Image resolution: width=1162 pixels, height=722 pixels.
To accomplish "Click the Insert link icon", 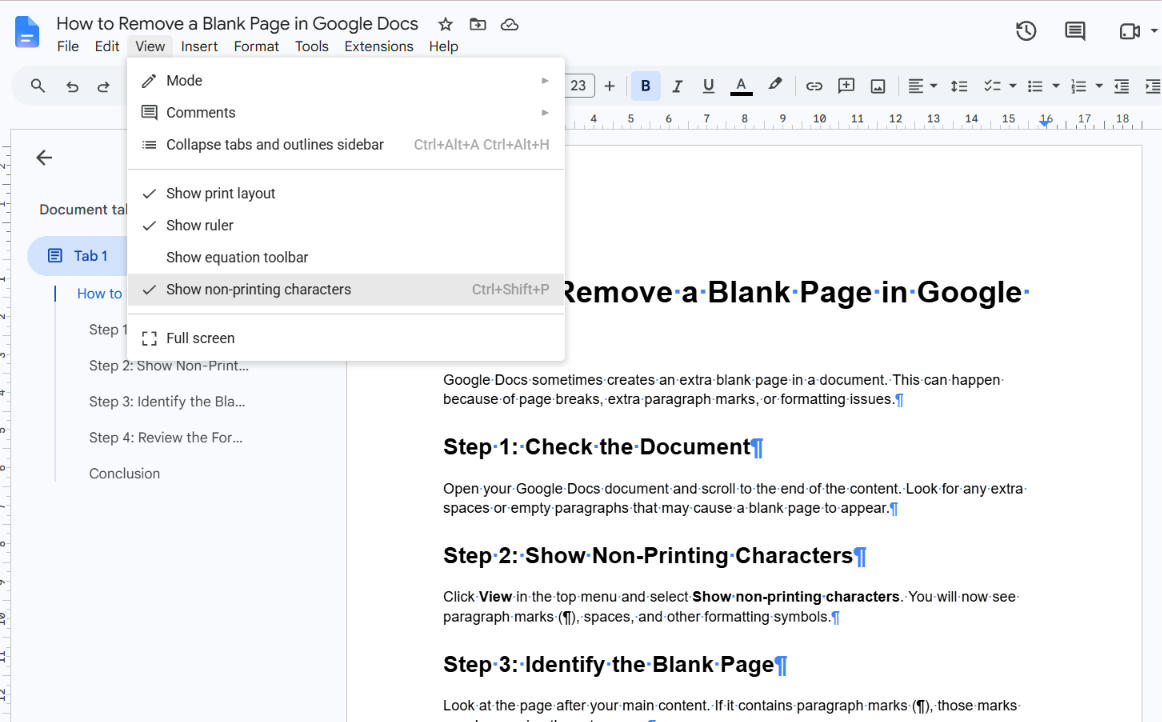I will (814, 86).
